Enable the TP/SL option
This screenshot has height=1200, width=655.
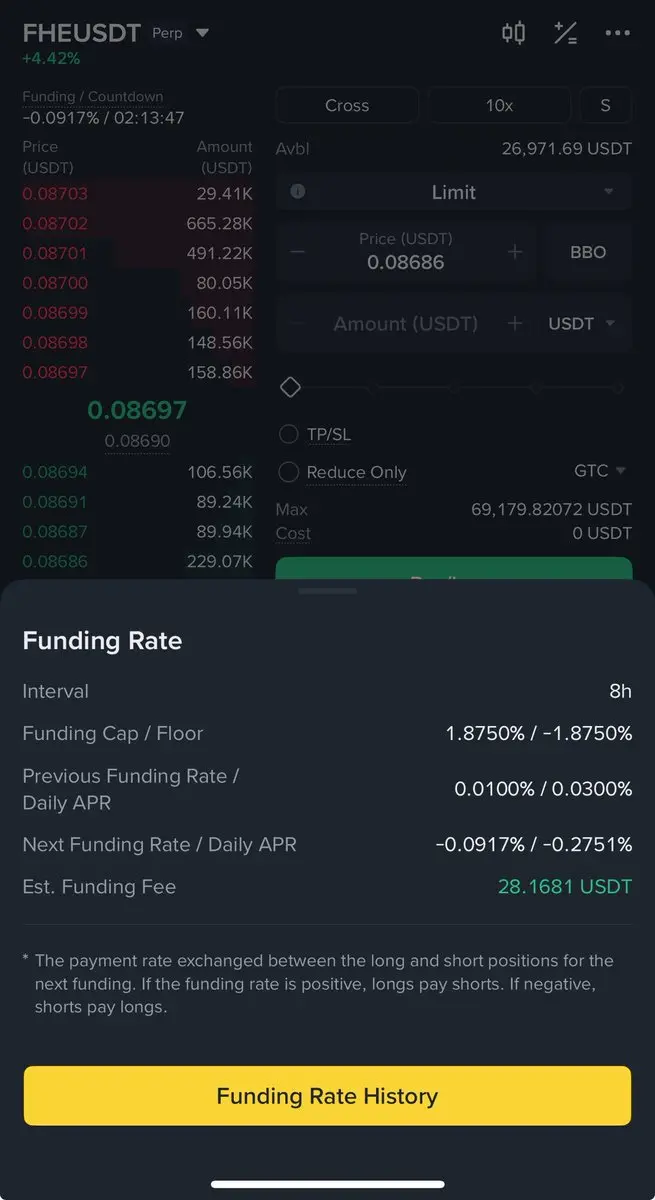pos(289,434)
